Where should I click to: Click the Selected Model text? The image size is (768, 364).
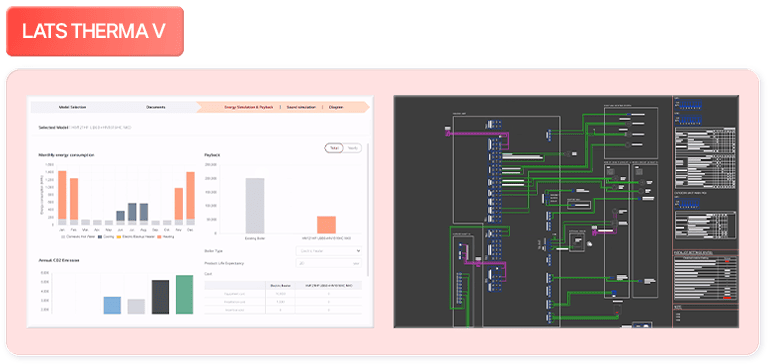[53, 127]
